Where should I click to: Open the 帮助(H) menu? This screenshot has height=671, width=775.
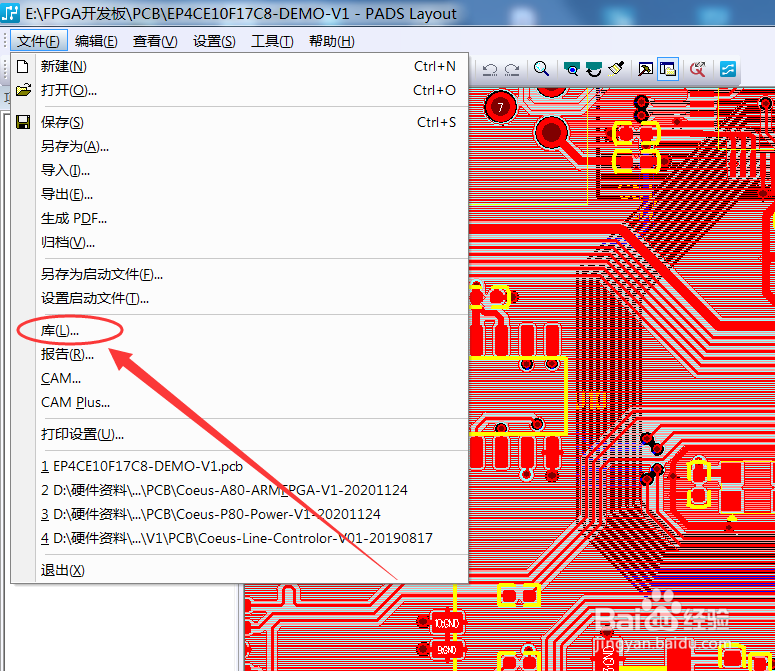pyautogui.click(x=332, y=41)
